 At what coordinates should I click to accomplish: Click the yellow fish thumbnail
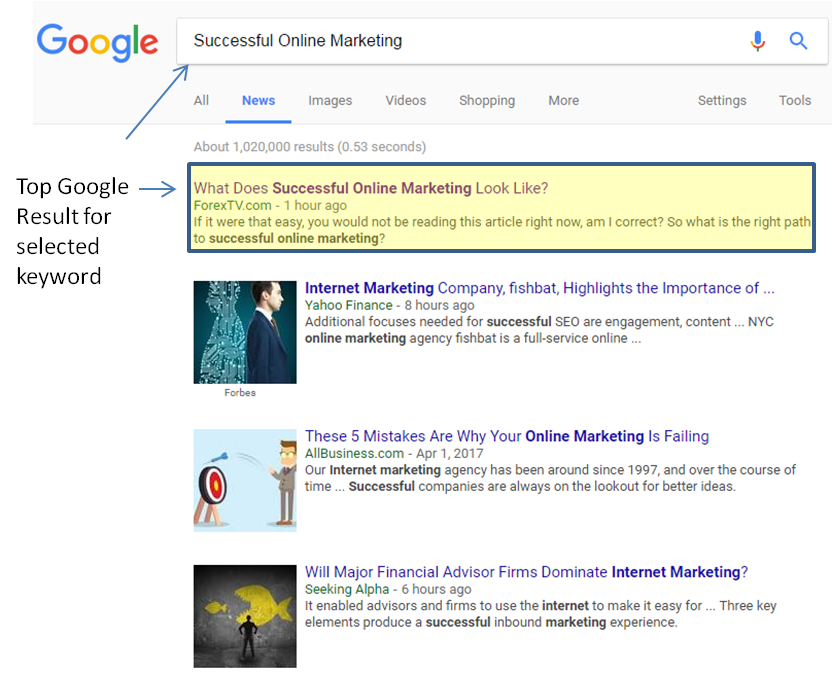coord(245,616)
